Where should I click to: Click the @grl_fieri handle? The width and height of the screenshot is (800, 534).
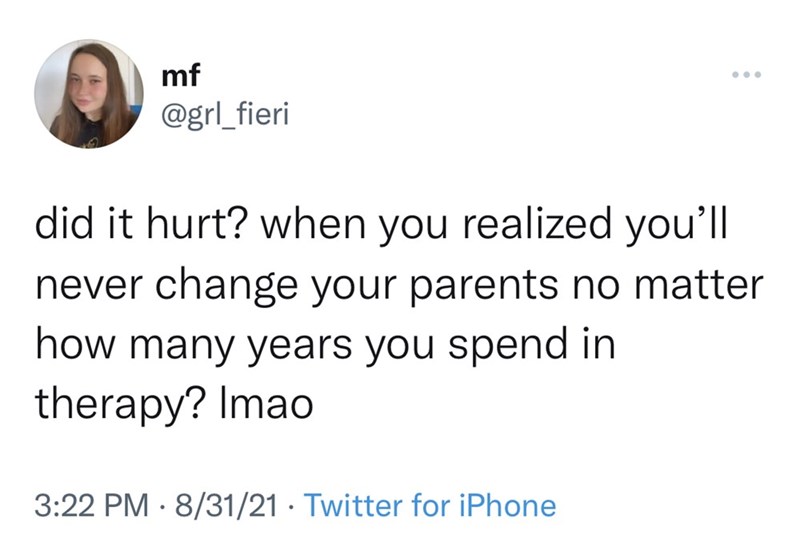(x=220, y=118)
